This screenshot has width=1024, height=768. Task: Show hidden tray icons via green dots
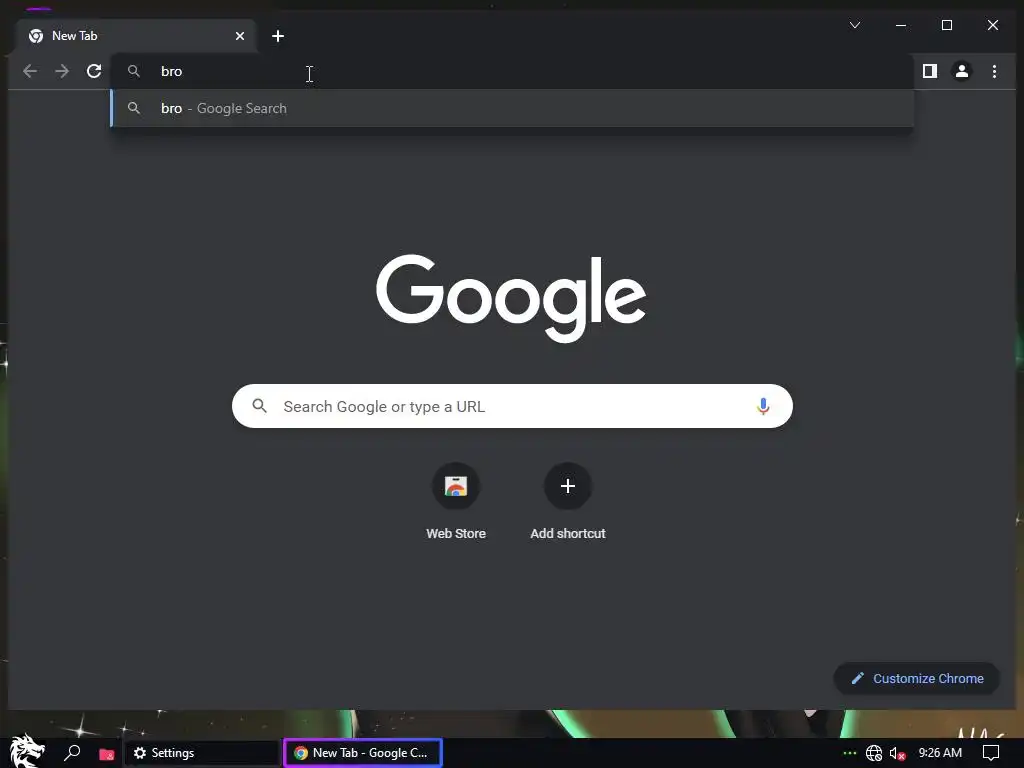(x=850, y=753)
